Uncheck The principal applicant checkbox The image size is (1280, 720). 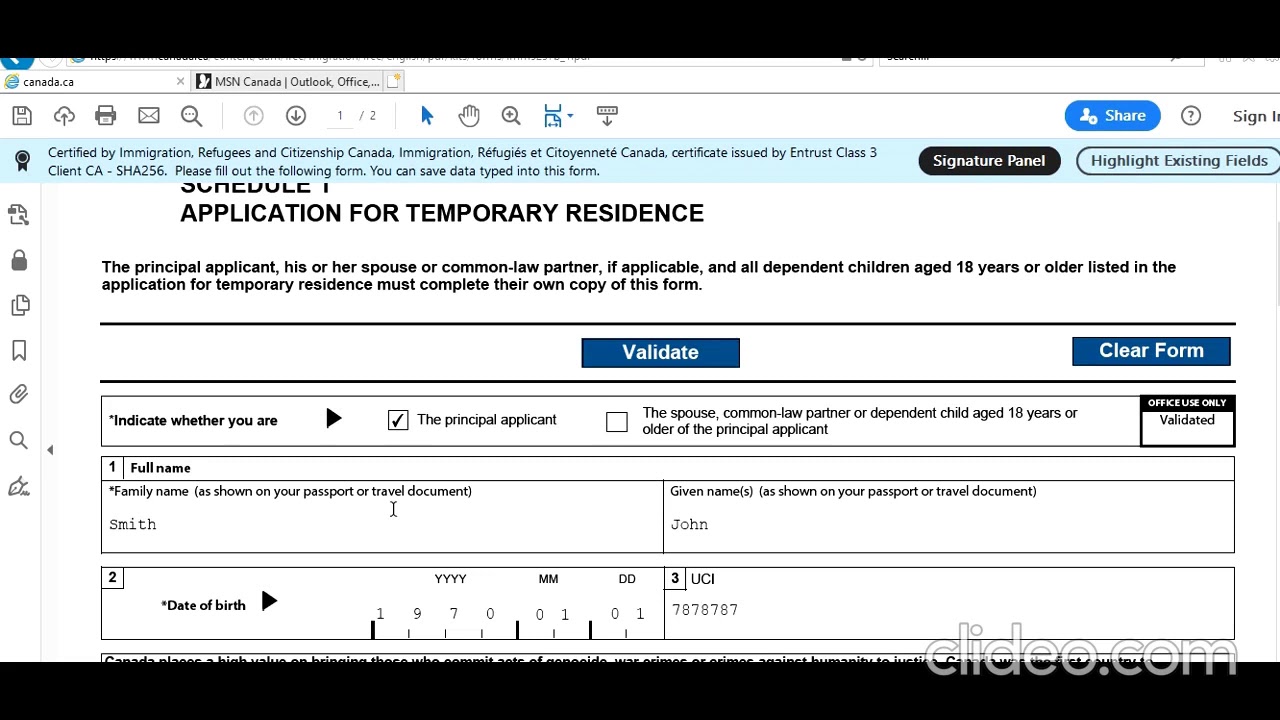point(398,421)
